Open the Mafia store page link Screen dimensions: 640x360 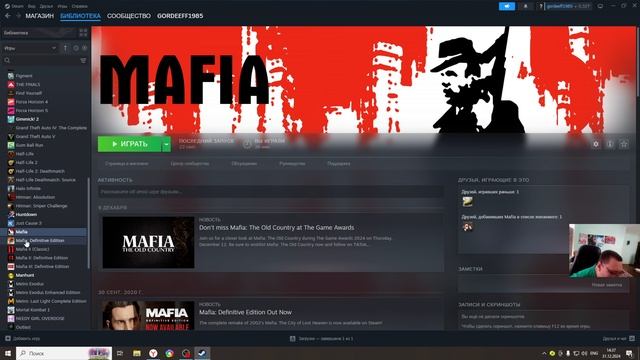[x=127, y=164]
